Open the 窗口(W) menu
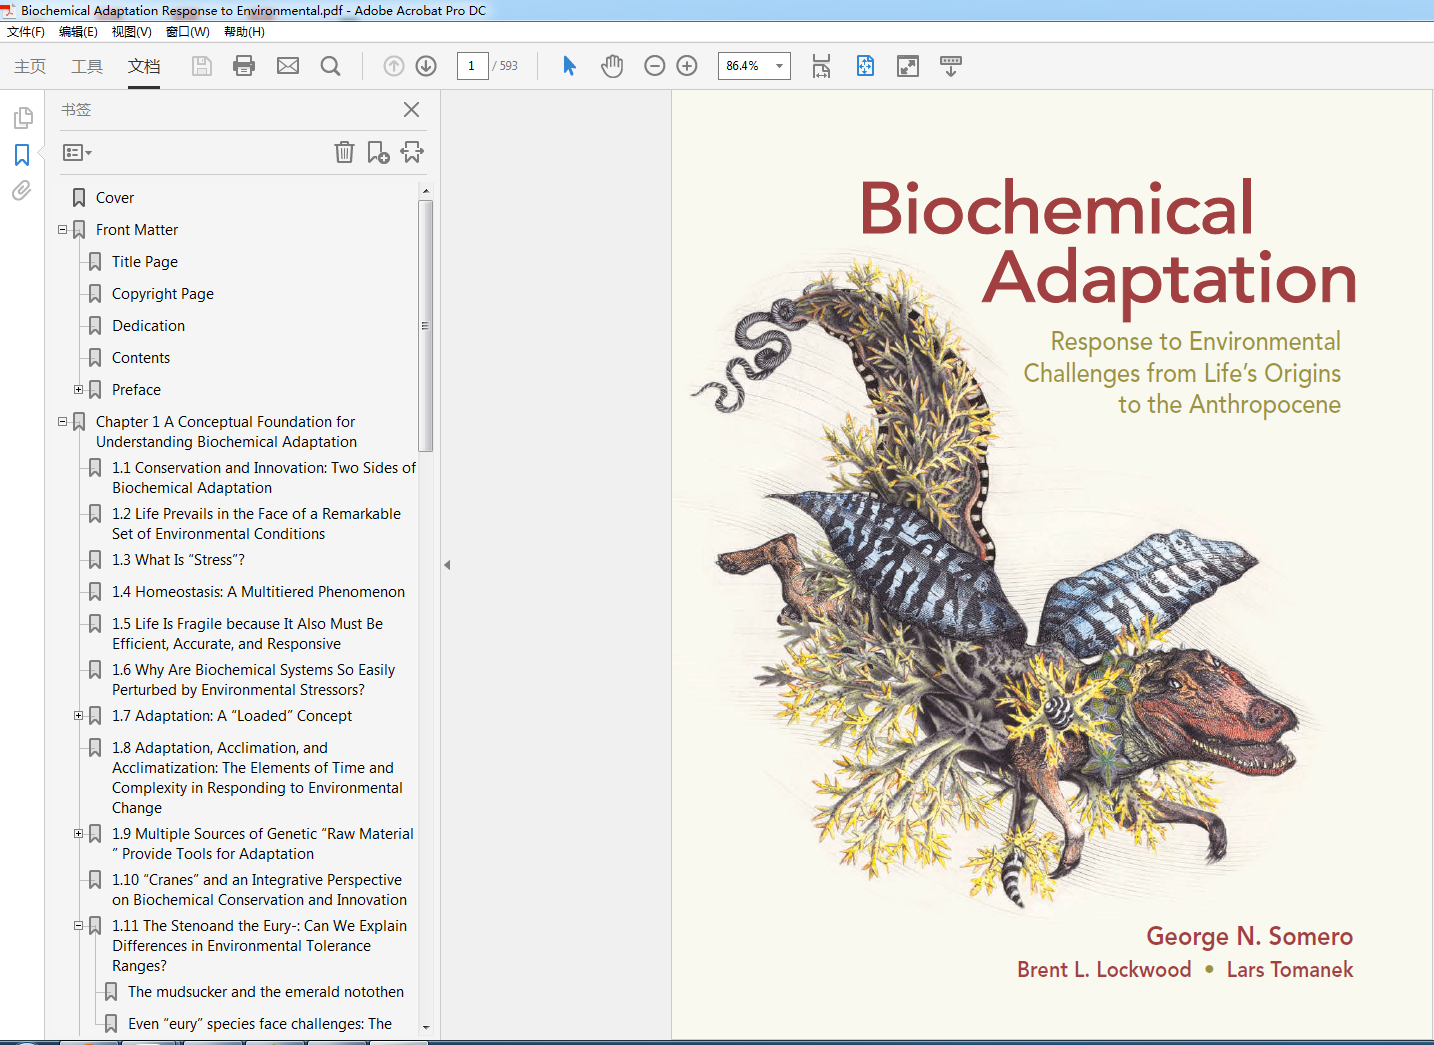The height and width of the screenshot is (1045, 1434). [187, 32]
